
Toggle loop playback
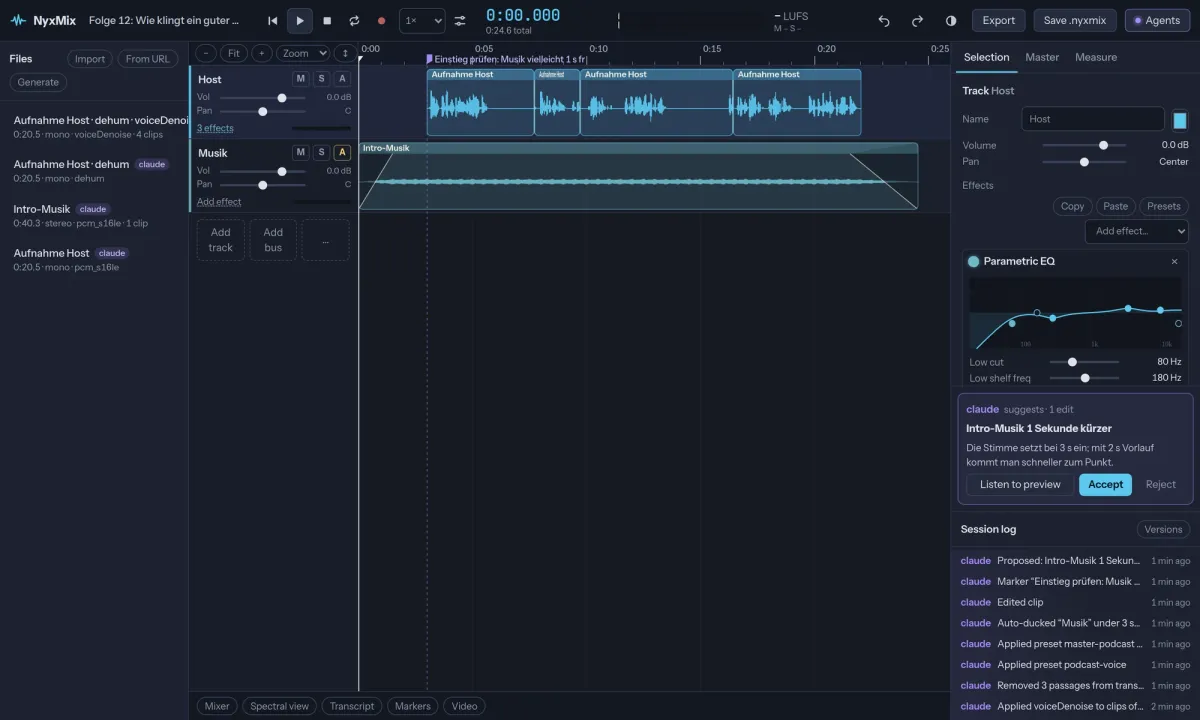(x=354, y=20)
